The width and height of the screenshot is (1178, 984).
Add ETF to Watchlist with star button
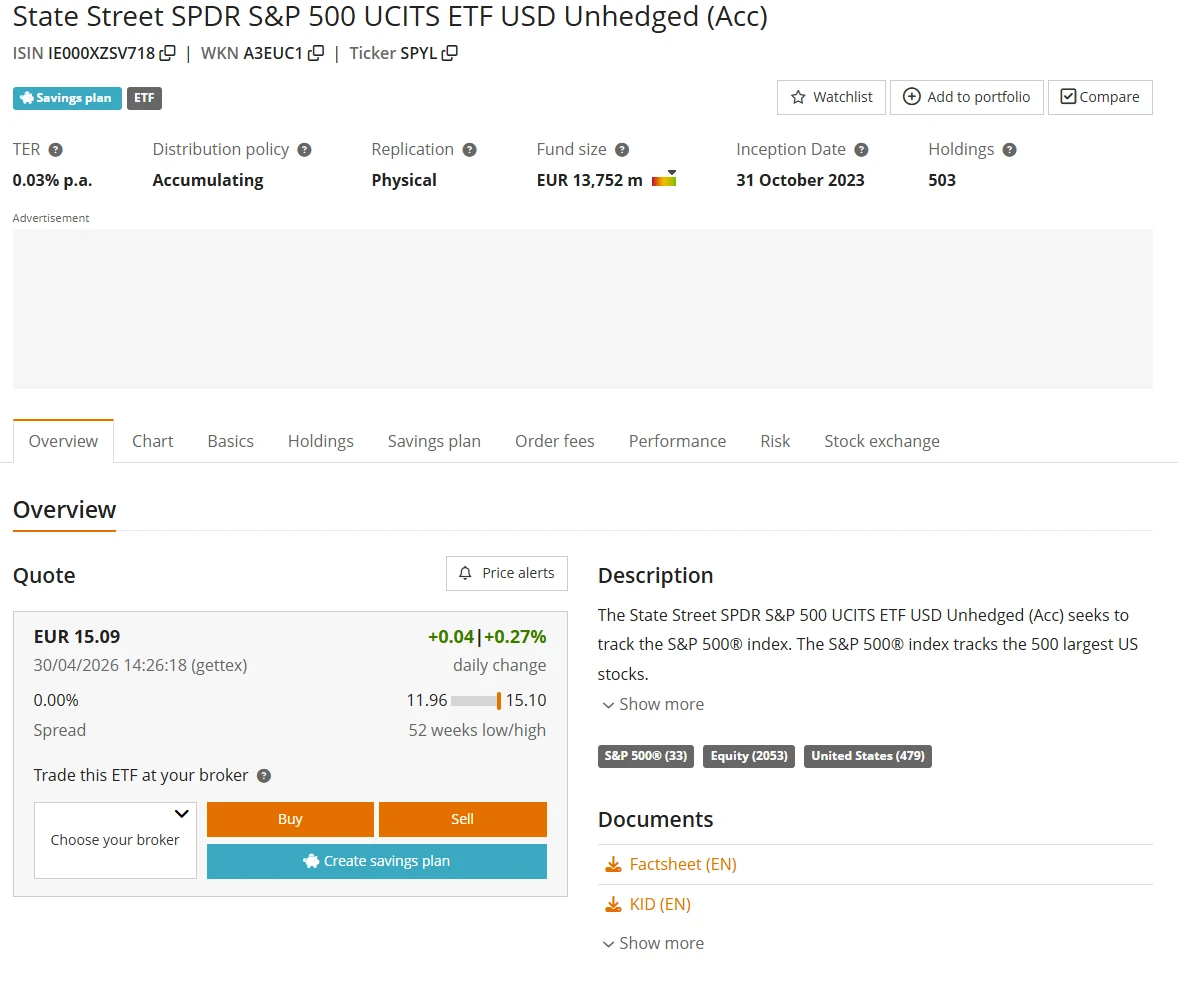coord(831,97)
